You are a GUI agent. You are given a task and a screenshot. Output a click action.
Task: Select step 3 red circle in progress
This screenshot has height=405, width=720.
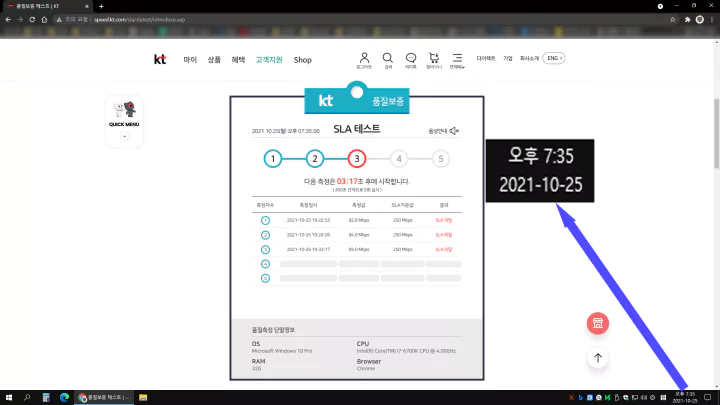(357, 159)
